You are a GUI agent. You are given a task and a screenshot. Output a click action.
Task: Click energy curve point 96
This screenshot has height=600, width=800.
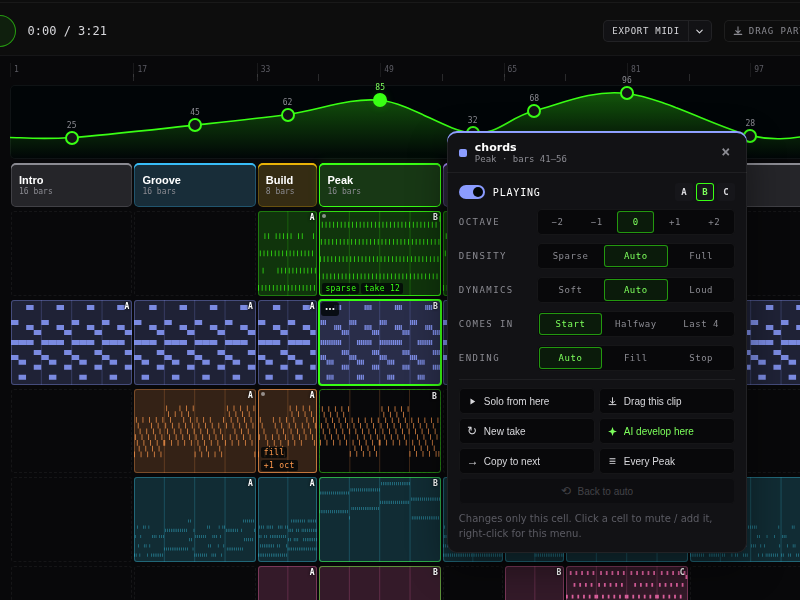point(627,93)
